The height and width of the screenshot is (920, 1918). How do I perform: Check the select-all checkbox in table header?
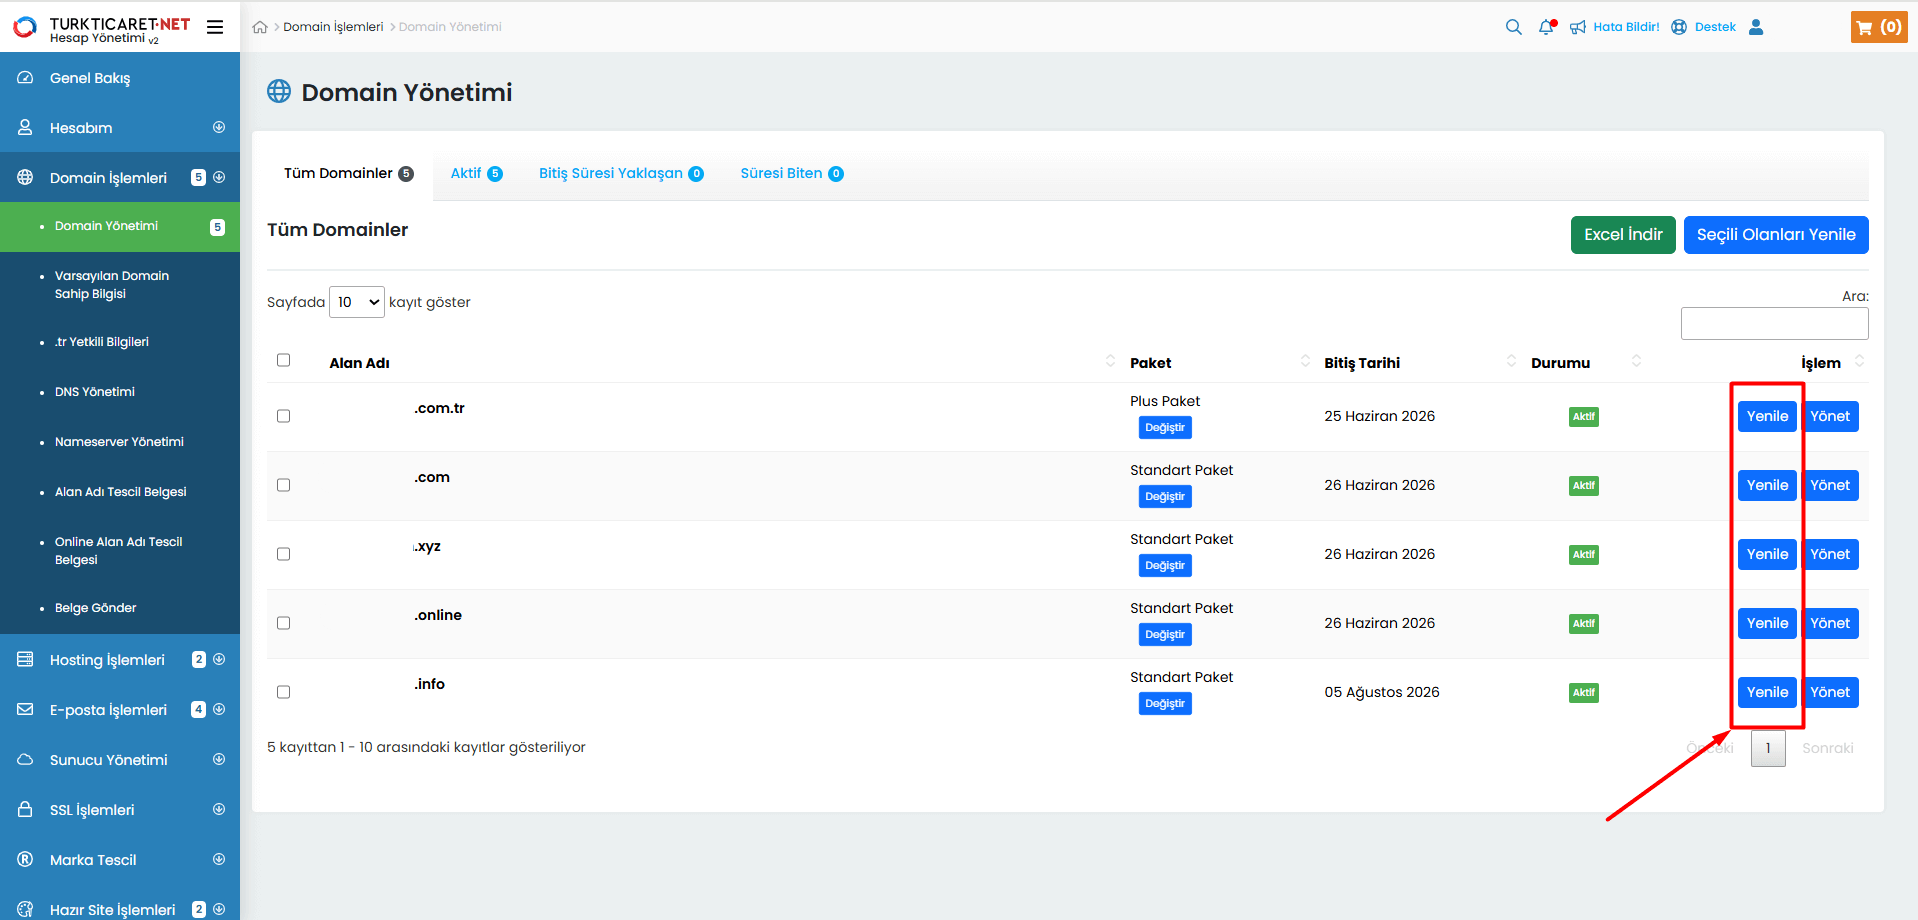[x=284, y=360]
